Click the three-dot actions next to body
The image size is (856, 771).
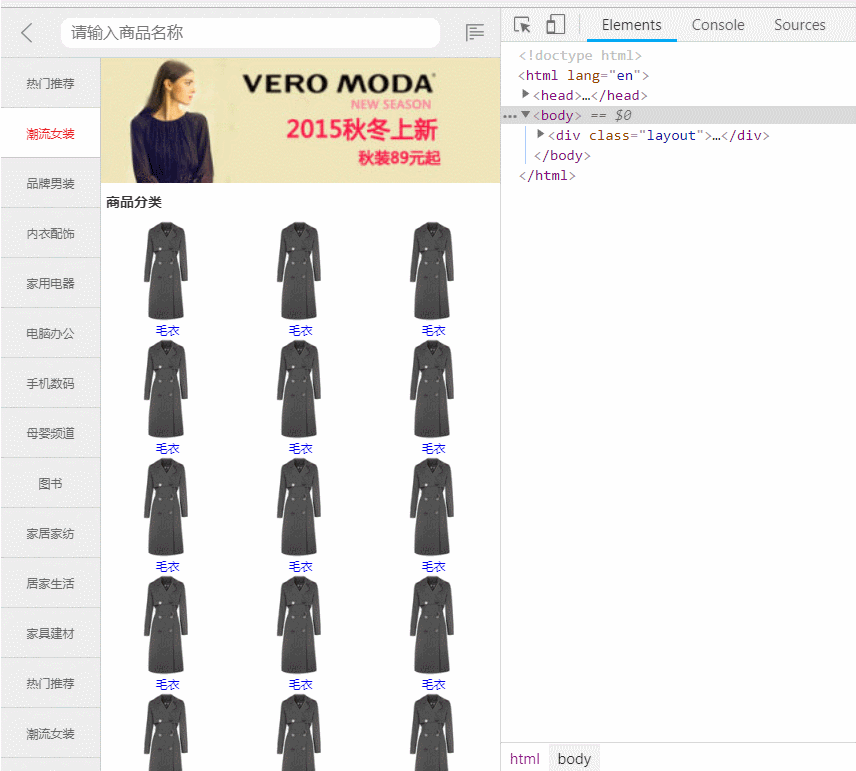click(509, 116)
